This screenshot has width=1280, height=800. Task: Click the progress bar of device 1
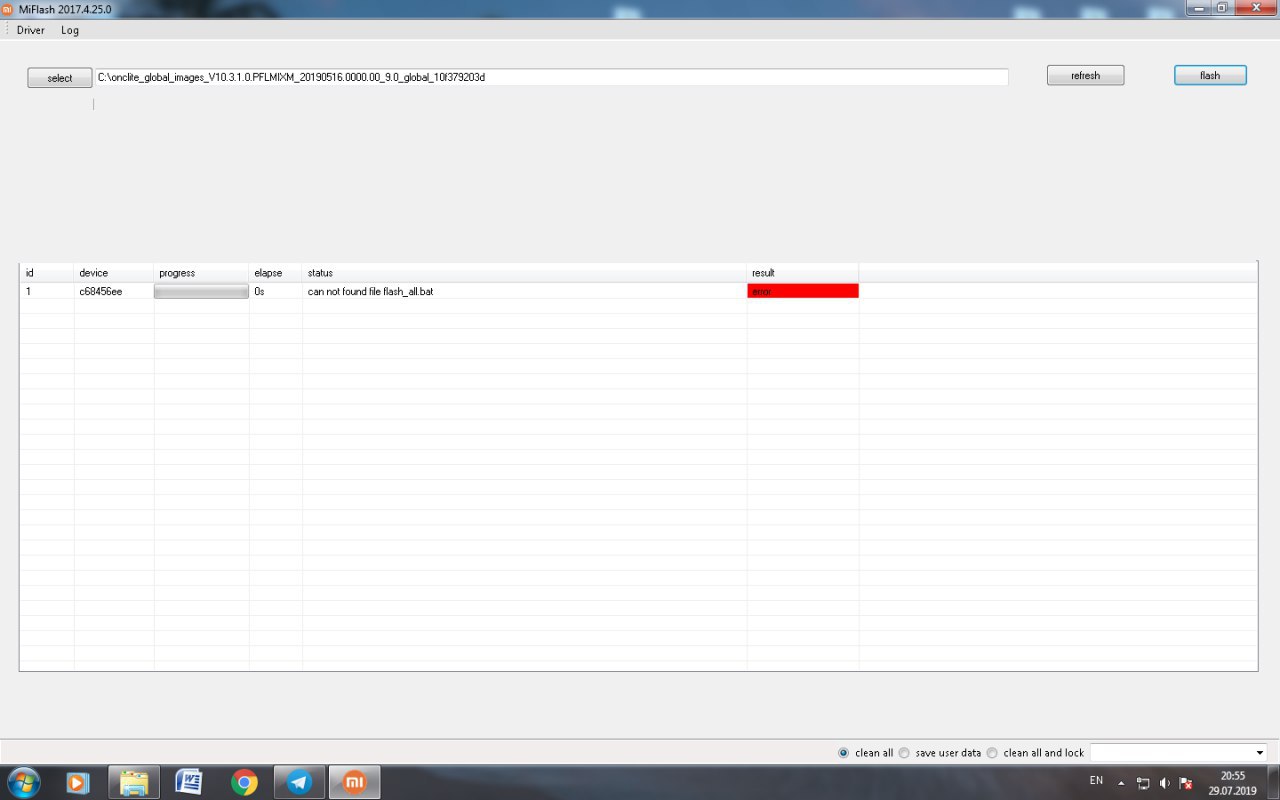(x=201, y=291)
